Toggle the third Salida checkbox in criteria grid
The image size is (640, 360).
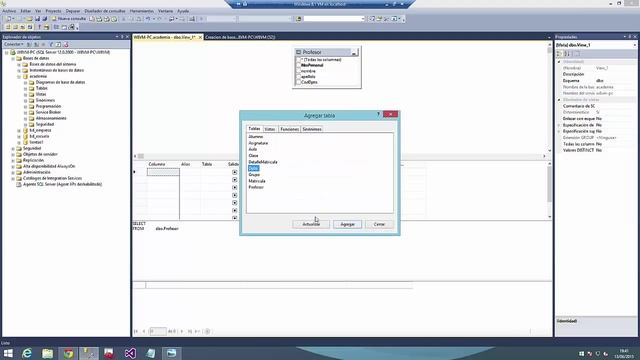235,188
